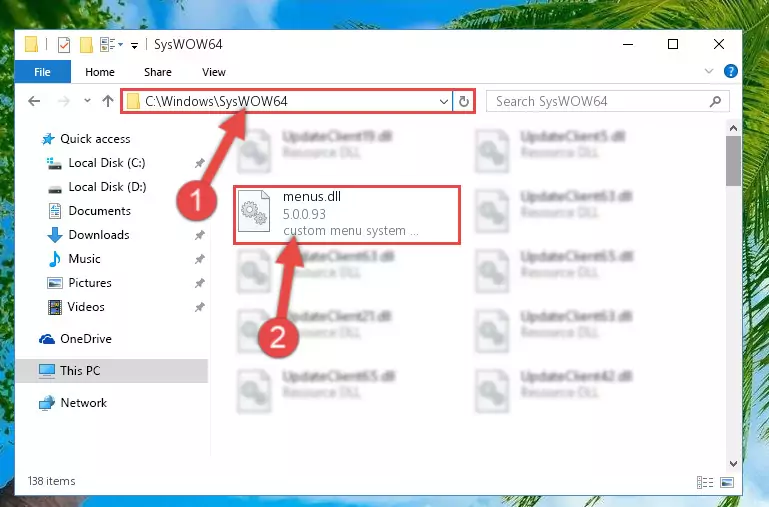Maximize the SysWOW64 window
The image size is (769, 507).
[673, 45]
